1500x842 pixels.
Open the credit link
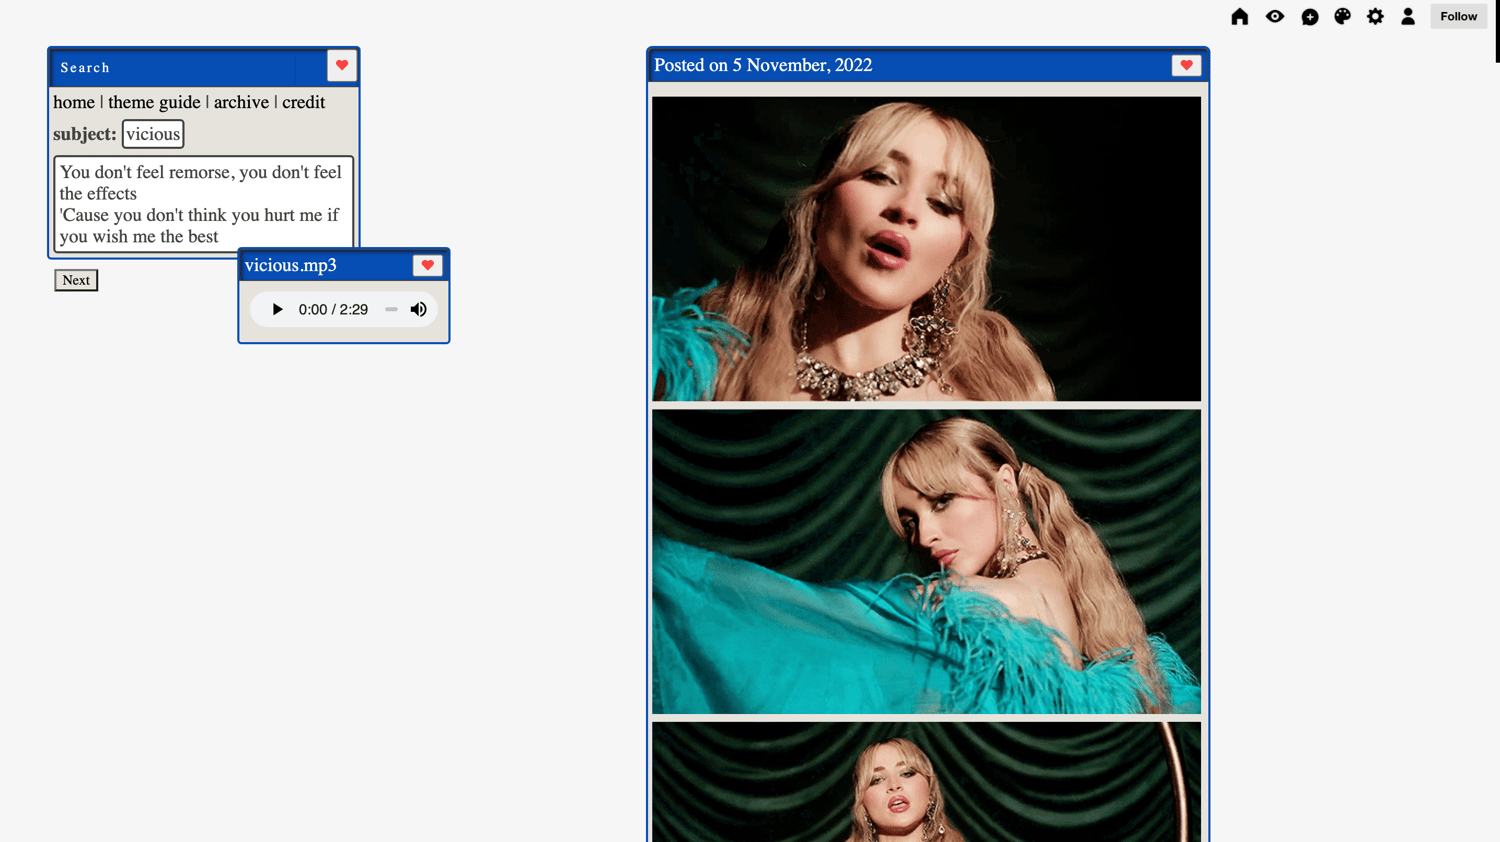point(304,102)
